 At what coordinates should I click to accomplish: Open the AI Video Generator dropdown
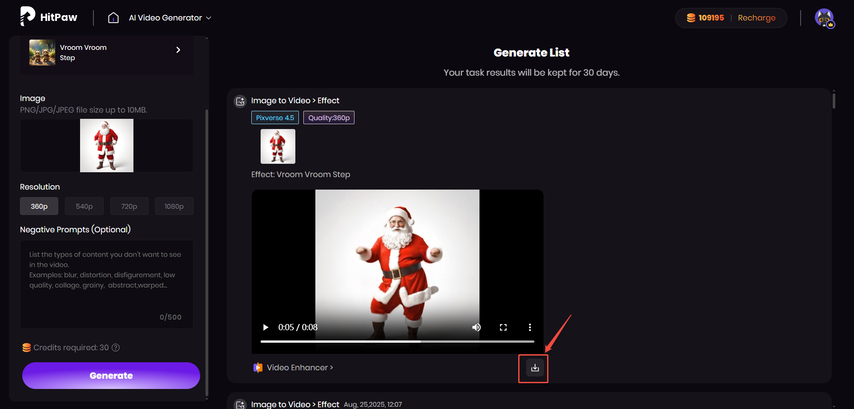point(169,17)
